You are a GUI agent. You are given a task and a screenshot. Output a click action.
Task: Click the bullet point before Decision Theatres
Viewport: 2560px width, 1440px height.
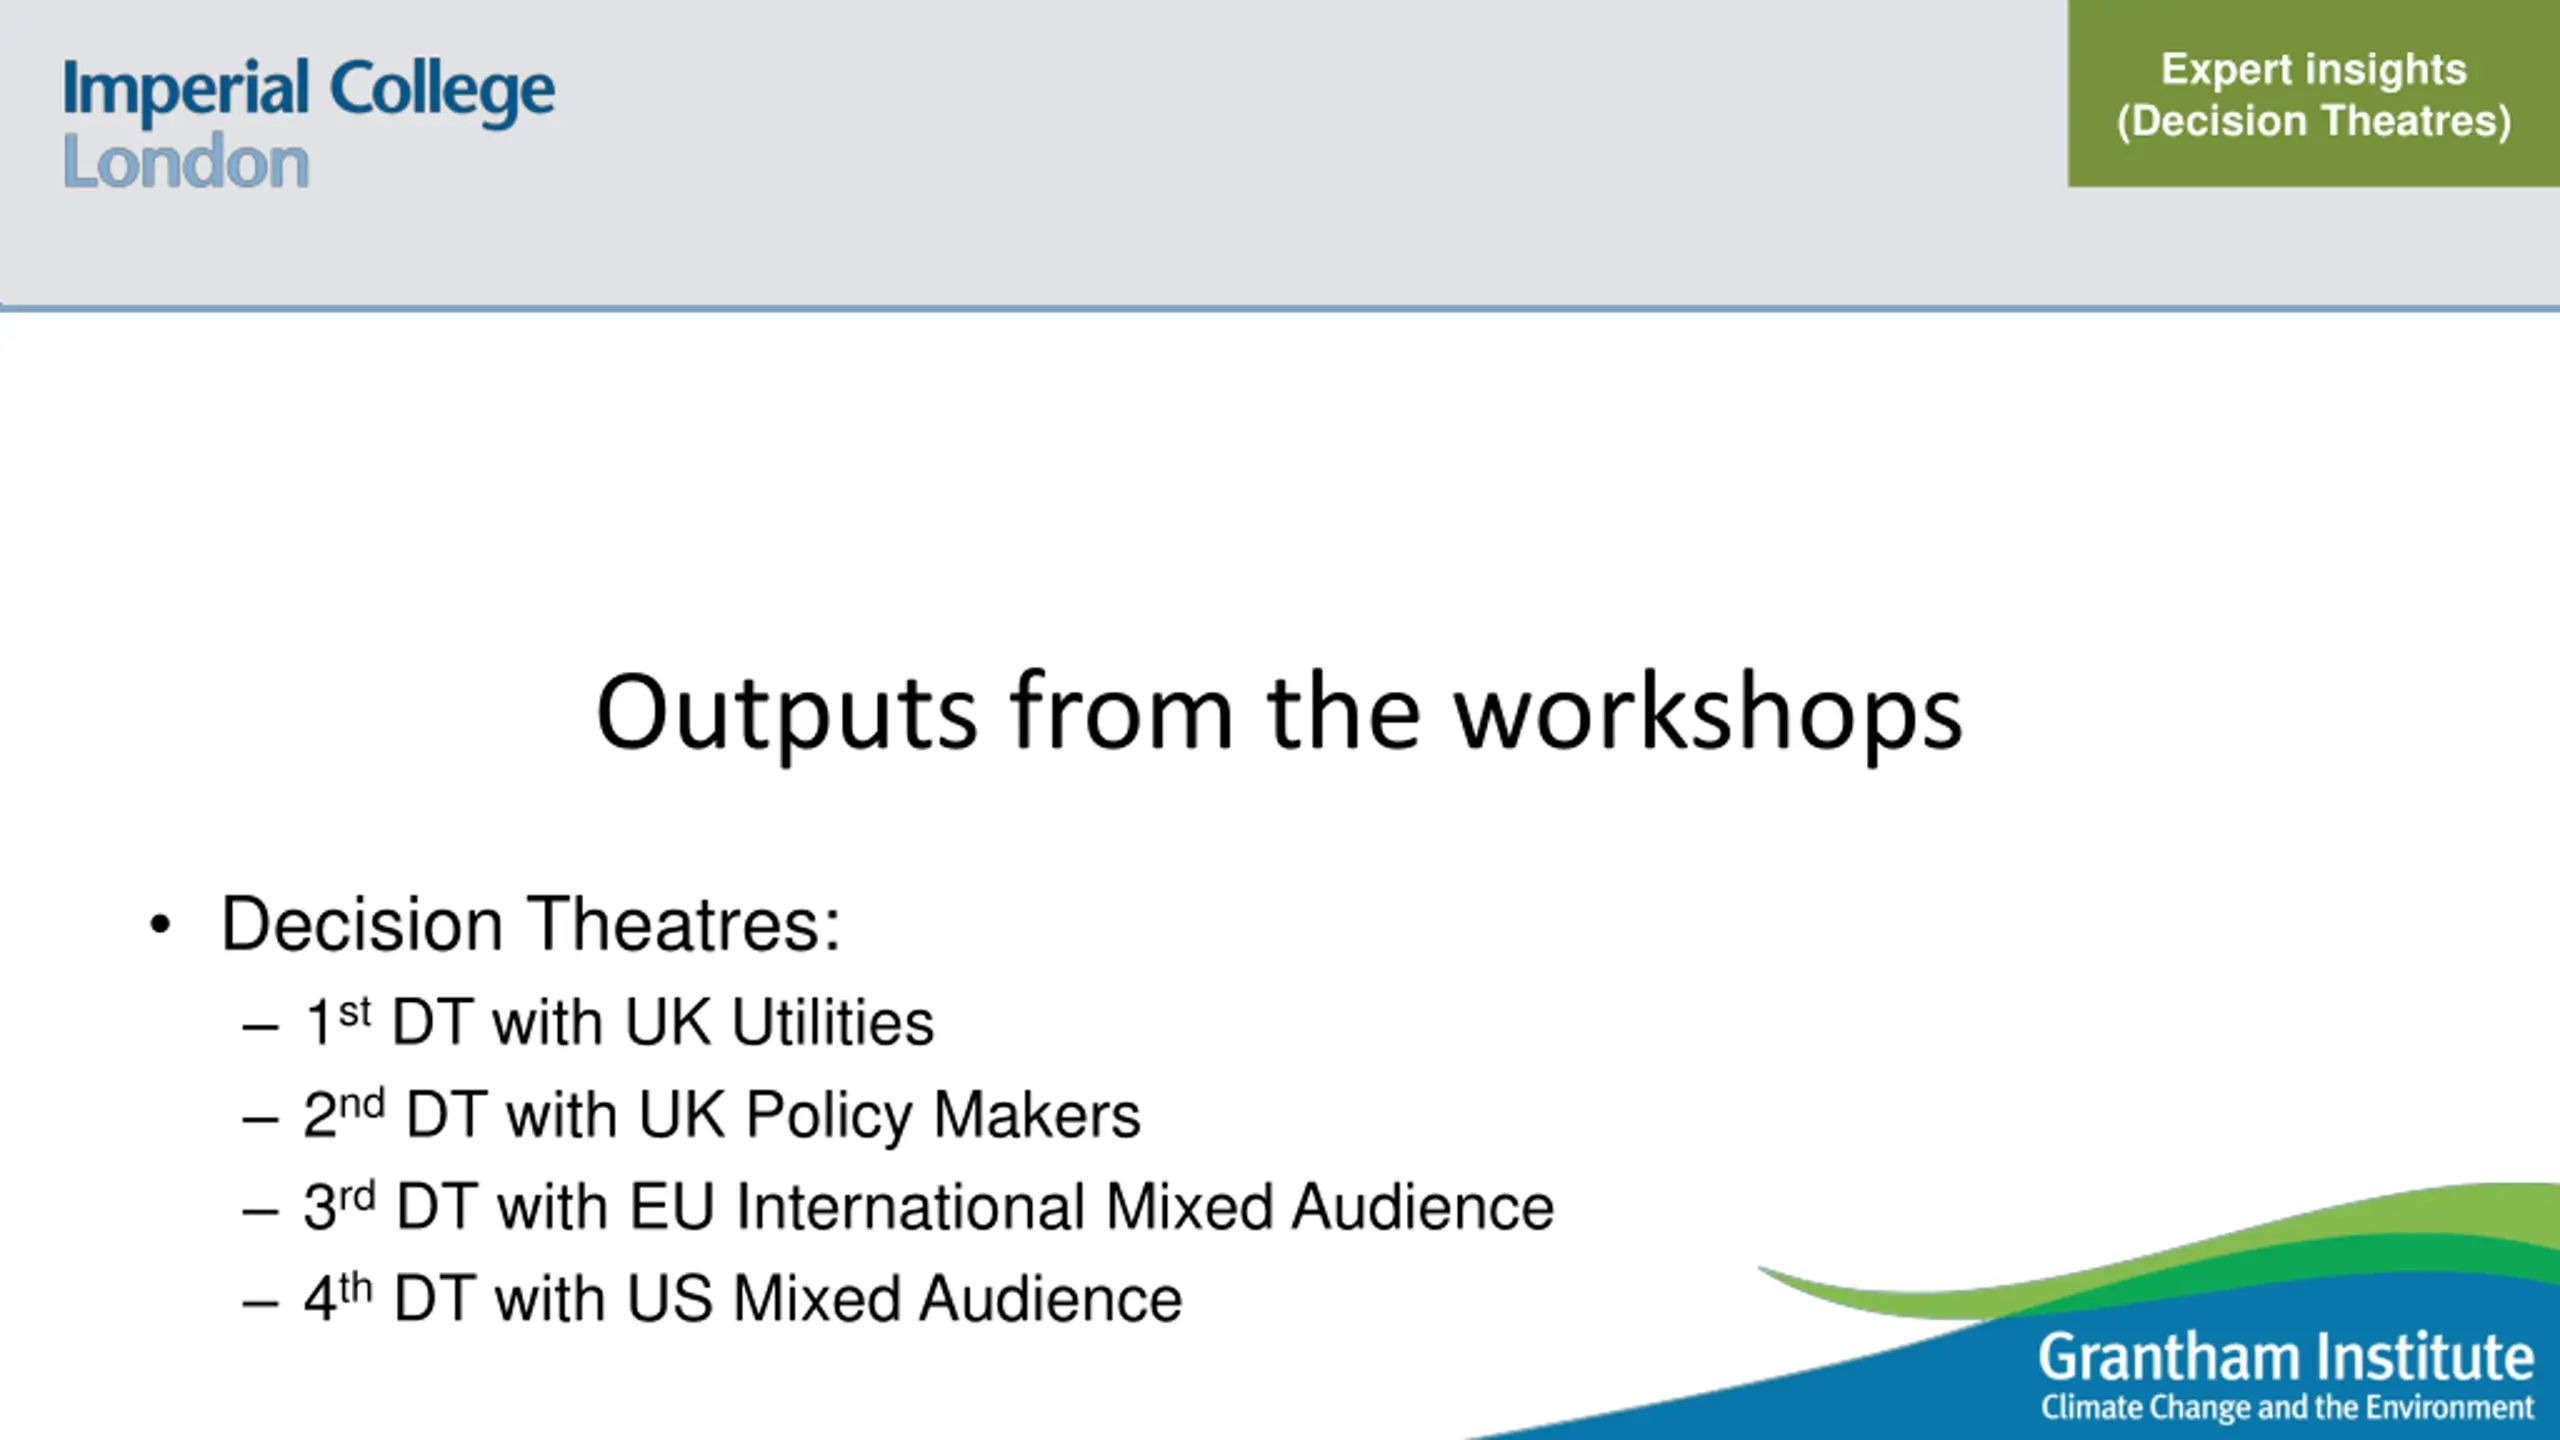(160, 926)
